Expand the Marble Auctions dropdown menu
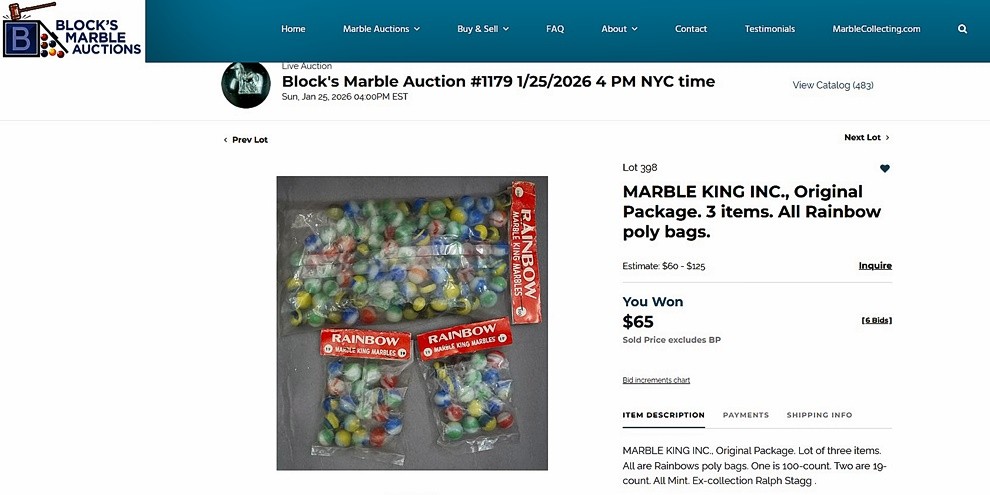This screenshot has width=990, height=495. [x=381, y=29]
